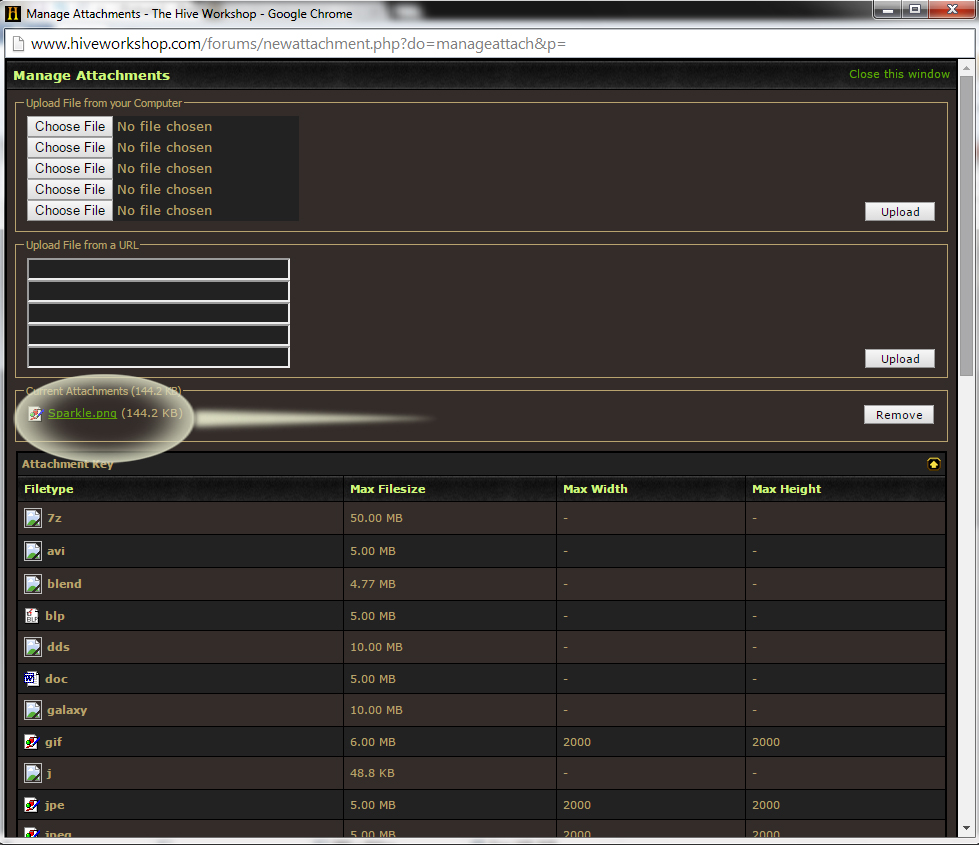
Task: Click the scrollbar down arrow
Action: [x=967, y=828]
